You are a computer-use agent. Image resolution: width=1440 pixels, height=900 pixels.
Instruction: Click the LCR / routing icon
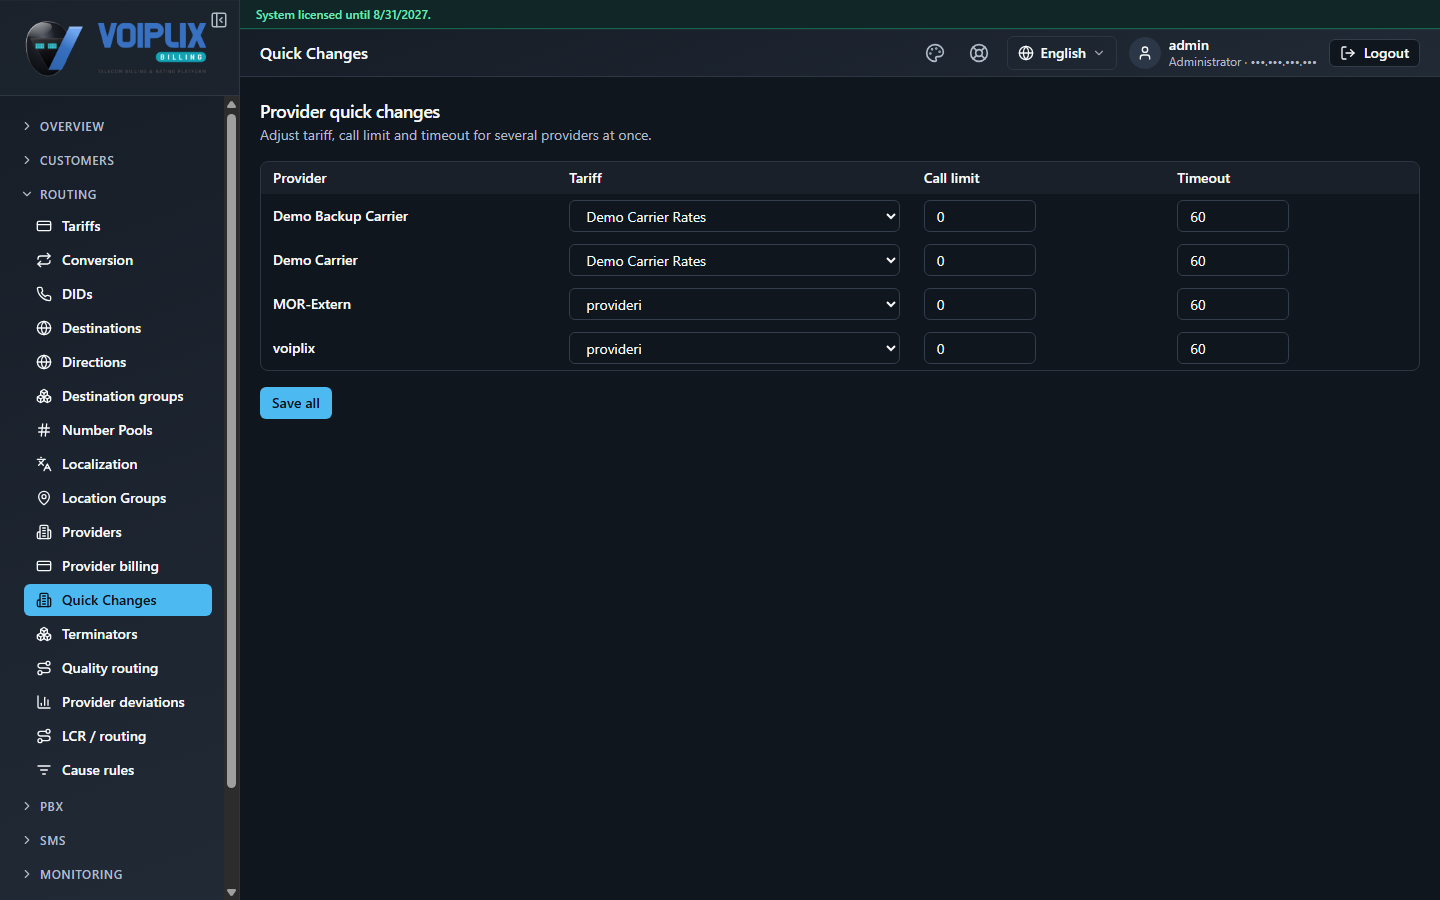pos(44,736)
